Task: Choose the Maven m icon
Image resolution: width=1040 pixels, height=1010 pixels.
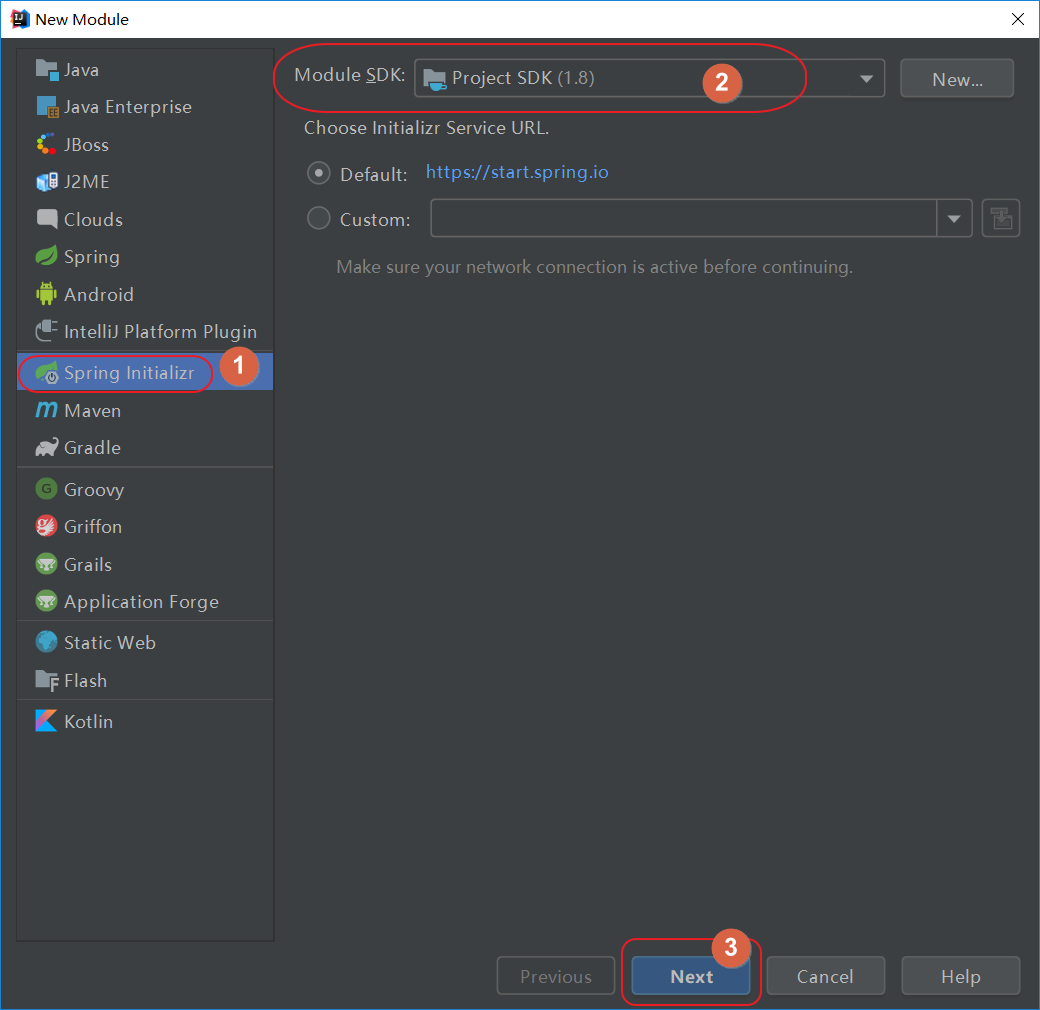Action: [x=46, y=410]
